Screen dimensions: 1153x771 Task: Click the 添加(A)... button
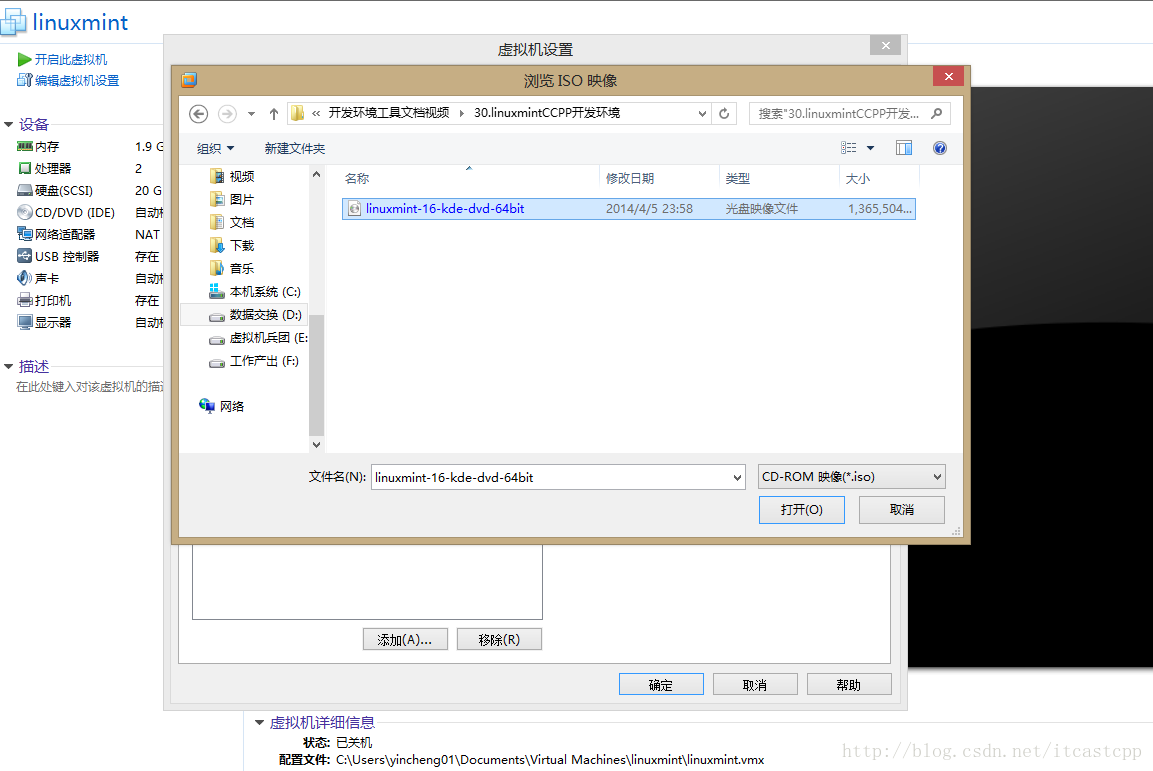405,639
